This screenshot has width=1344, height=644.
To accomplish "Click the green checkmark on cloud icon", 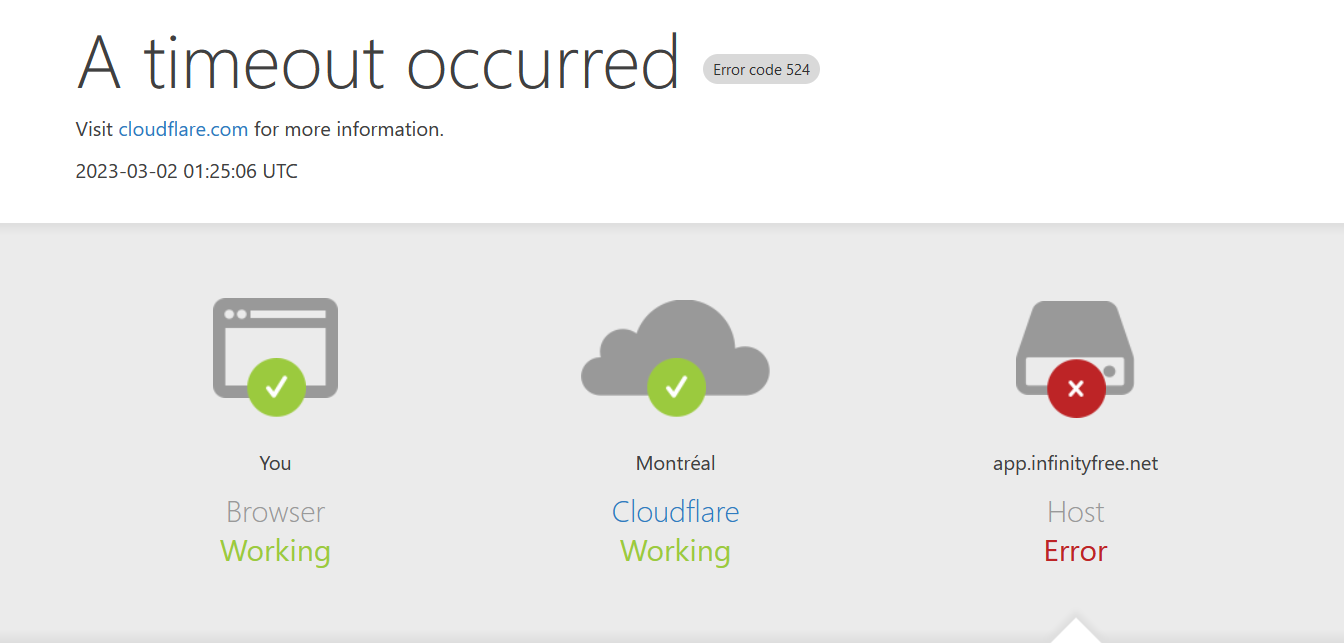I will [676, 387].
